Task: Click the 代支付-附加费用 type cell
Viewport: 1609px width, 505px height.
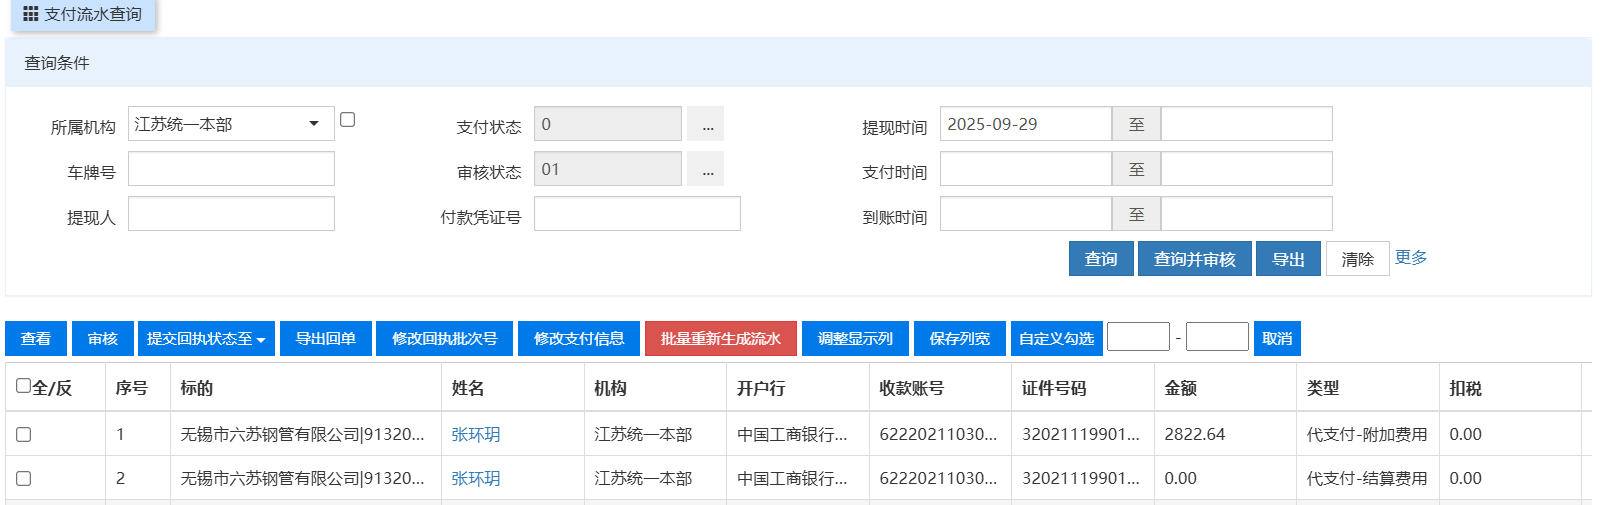Action: tap(1367, 434)
